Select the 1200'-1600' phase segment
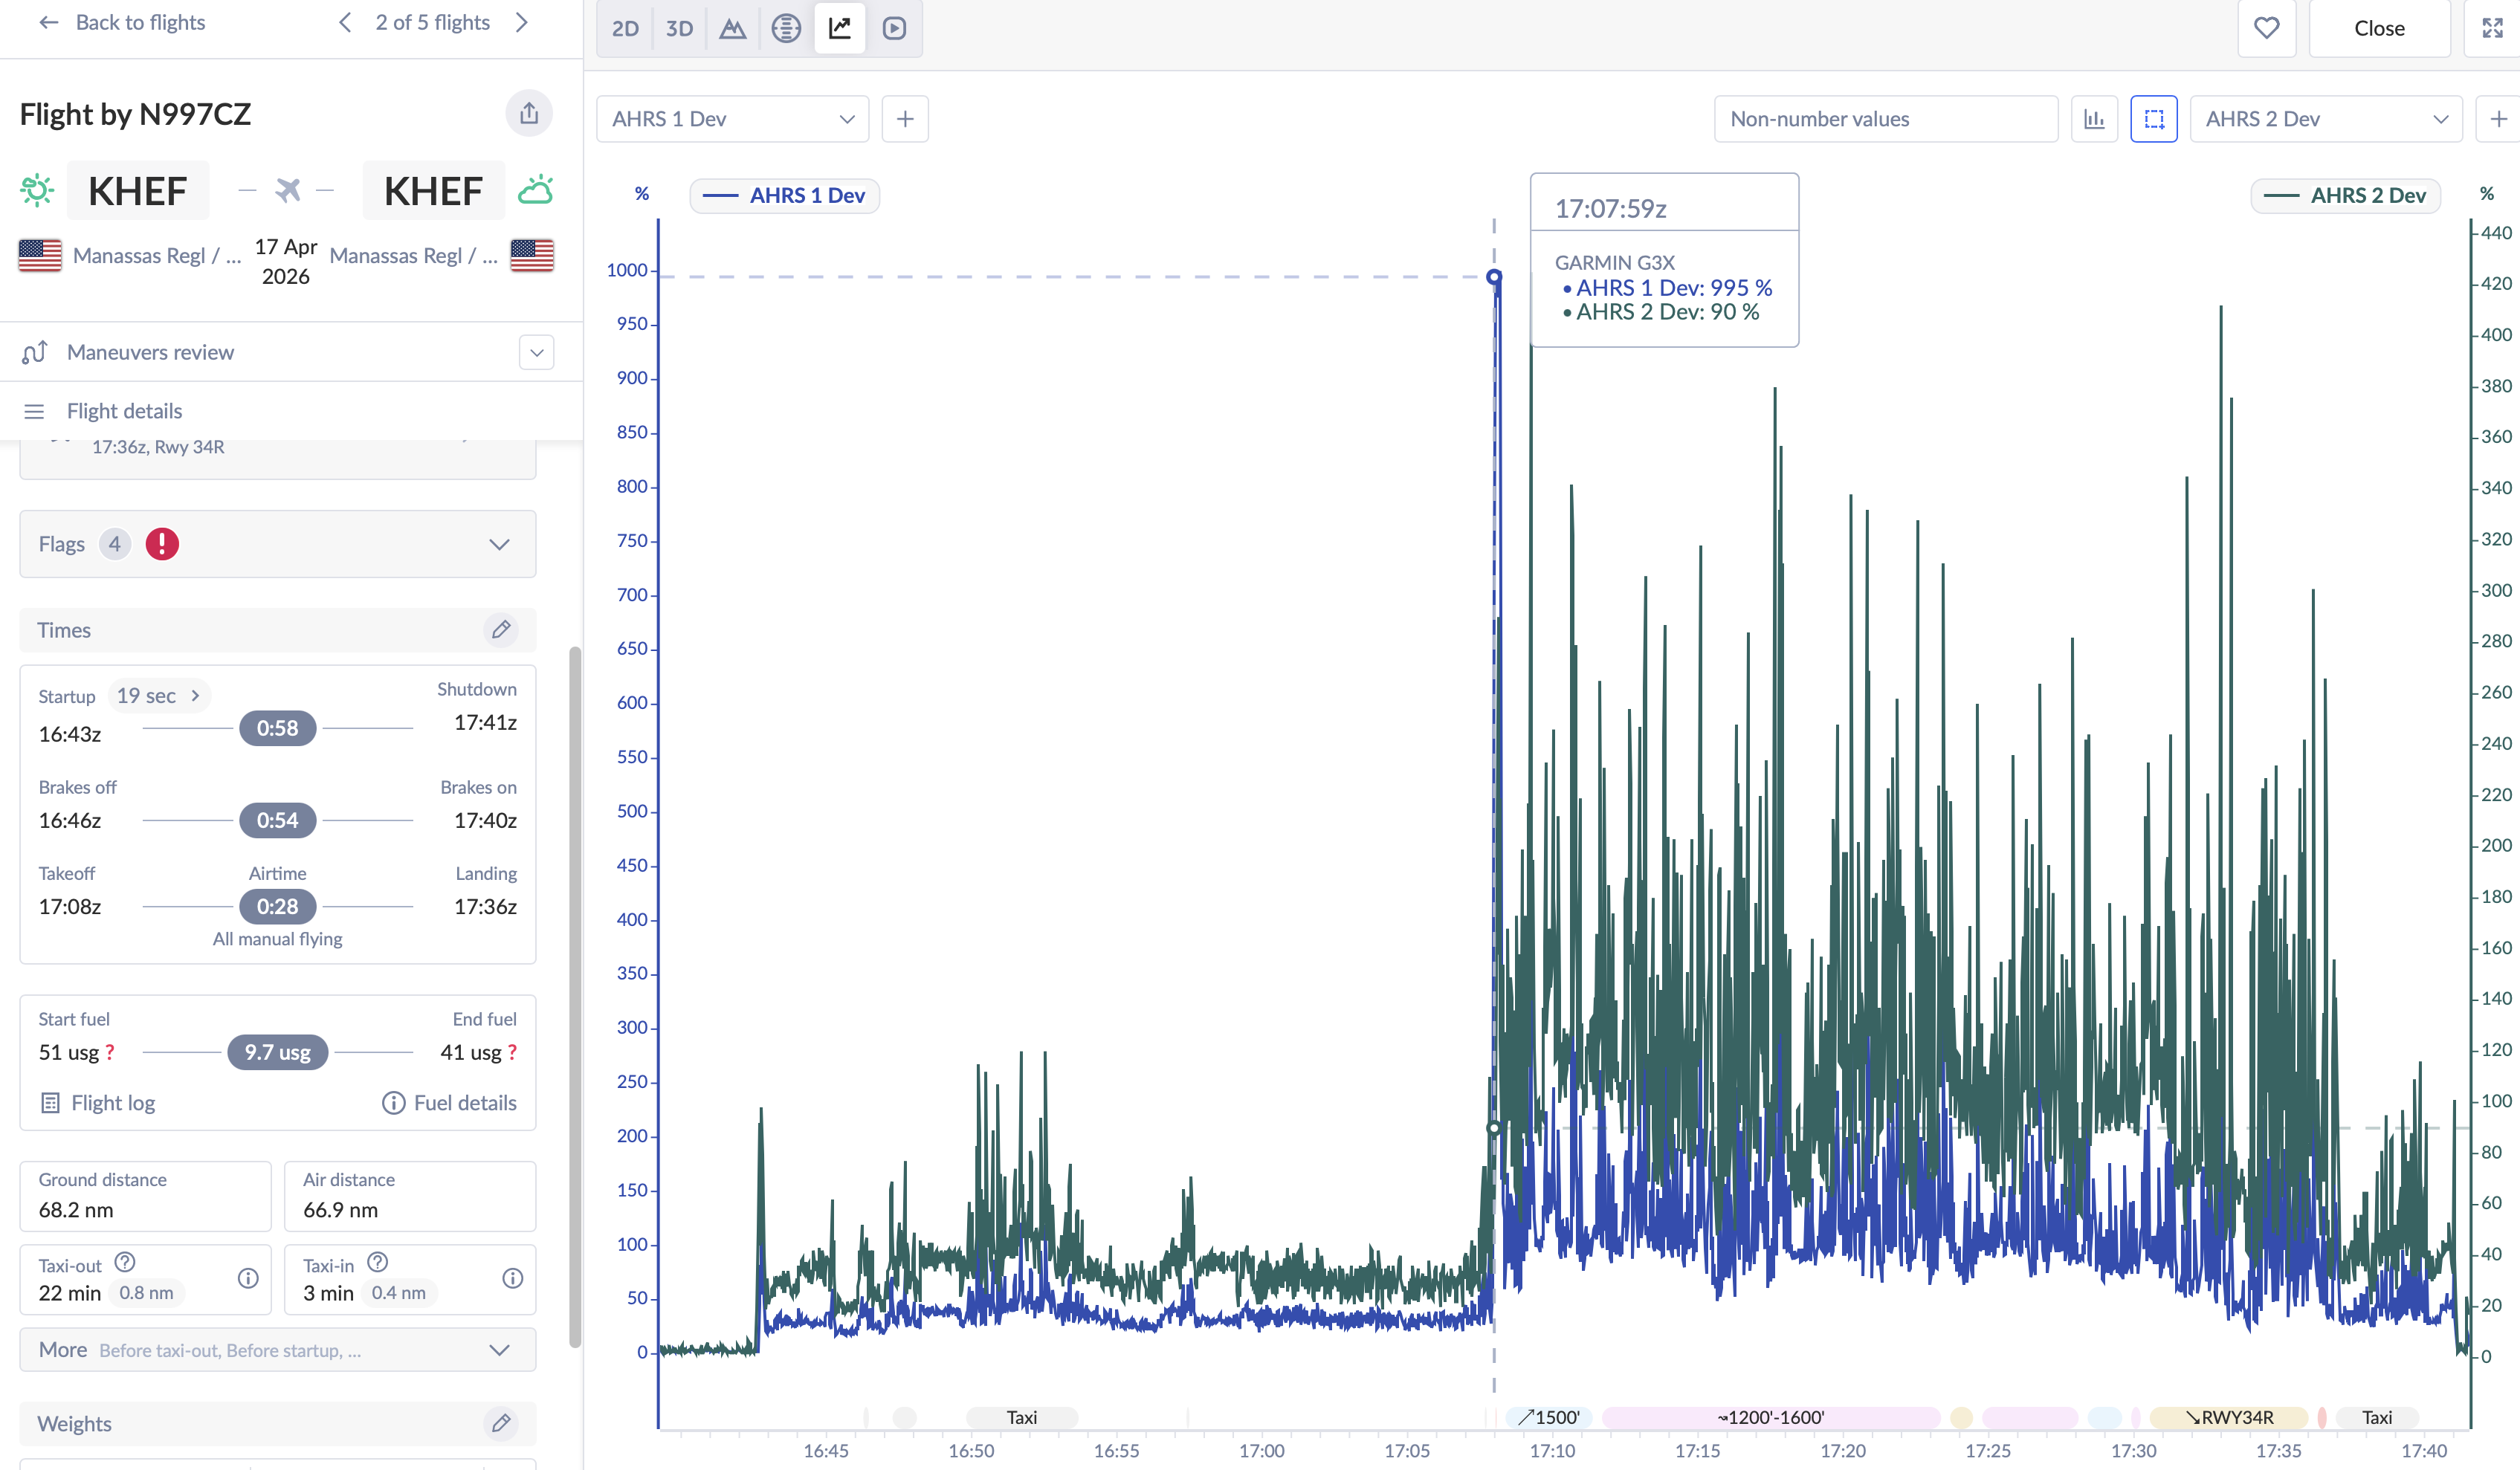The width and height of the screenshot is (2520, 1470). coord(1771,1417)
